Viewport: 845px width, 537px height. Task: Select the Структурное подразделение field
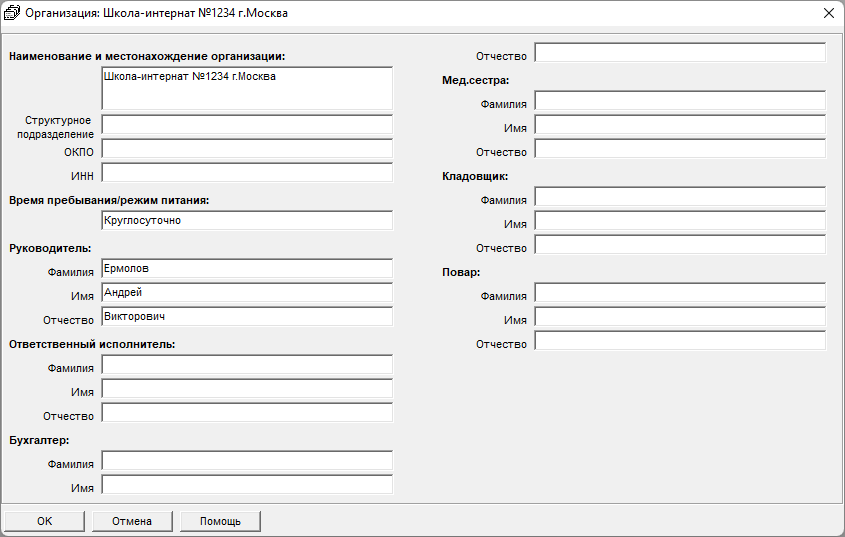click(247, 125)
